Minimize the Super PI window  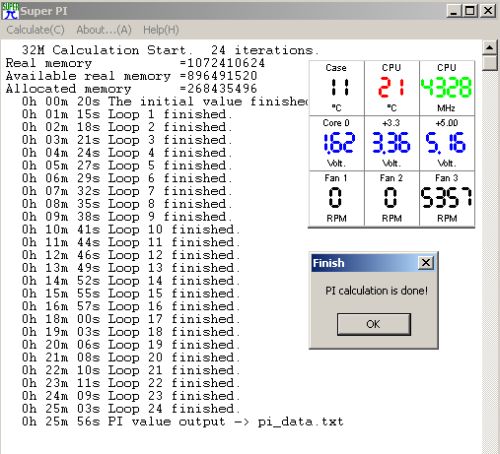point(453,11)
